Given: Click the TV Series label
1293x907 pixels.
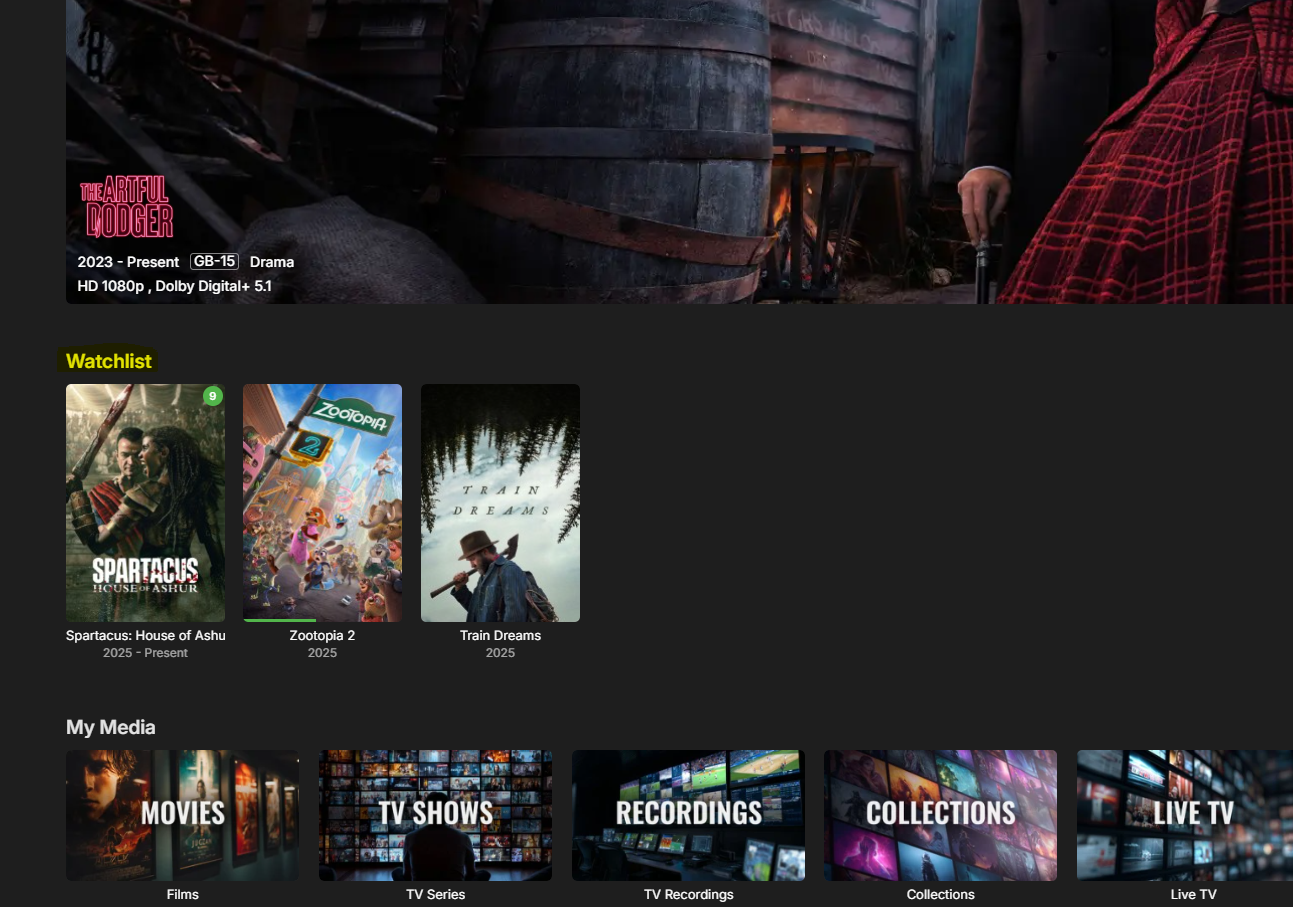Looking at the screenshot, I should pos(435,894).
